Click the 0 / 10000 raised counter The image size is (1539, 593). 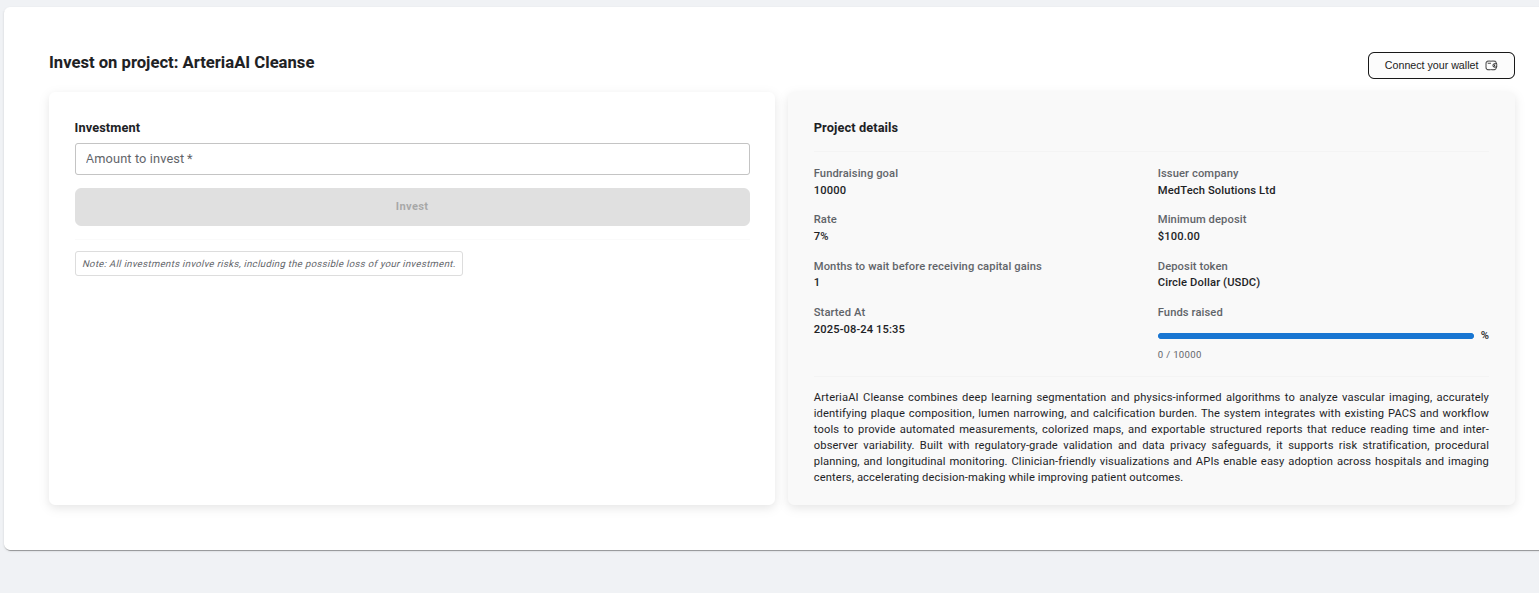[1179, 355]
